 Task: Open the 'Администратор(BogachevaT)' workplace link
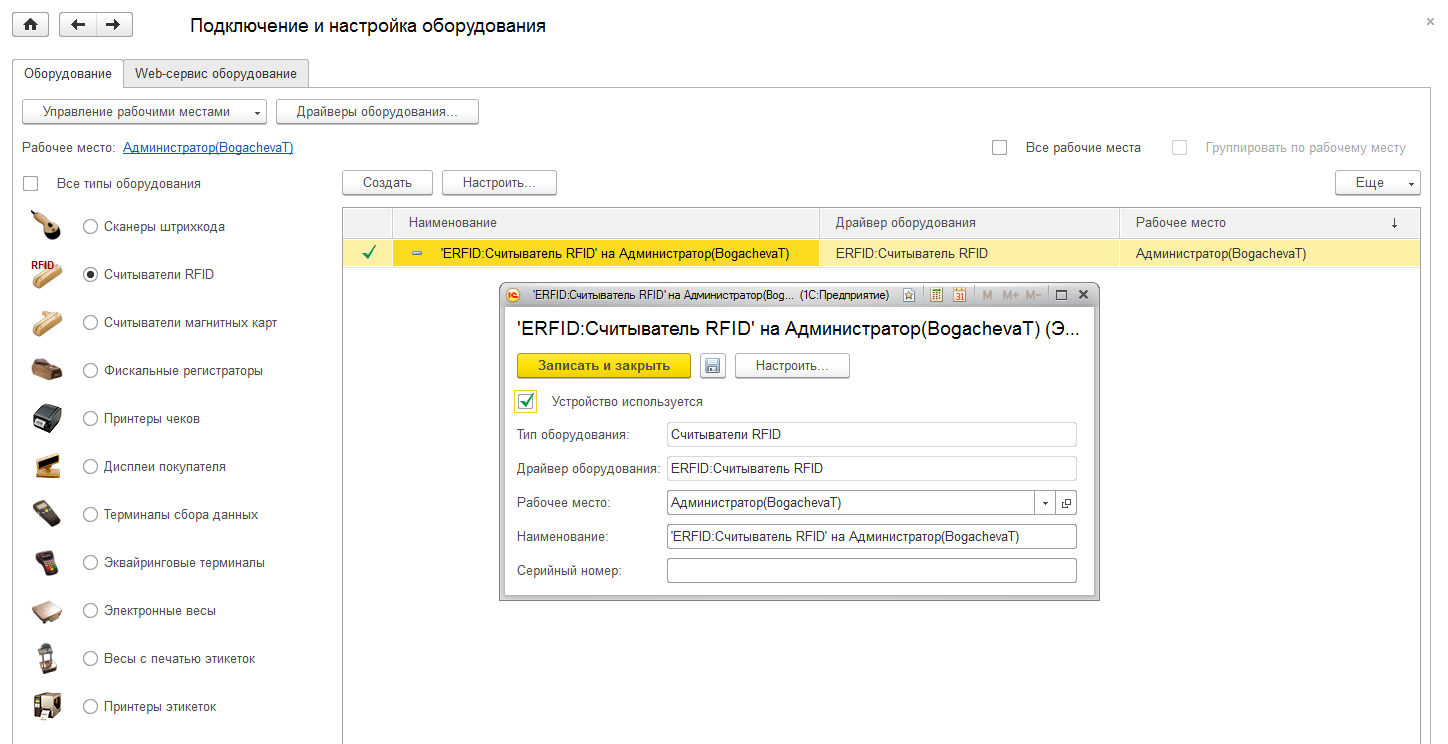pos(208,148)
